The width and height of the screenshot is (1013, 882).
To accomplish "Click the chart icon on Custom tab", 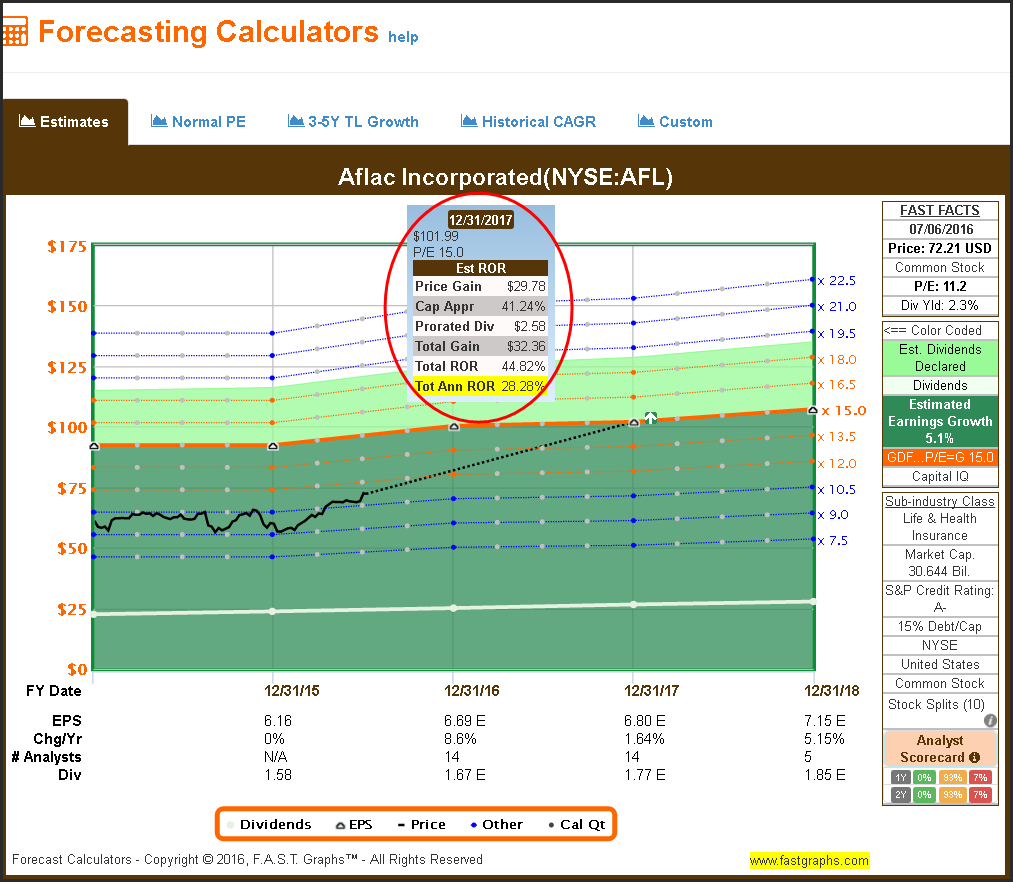I will click(645, 121).
